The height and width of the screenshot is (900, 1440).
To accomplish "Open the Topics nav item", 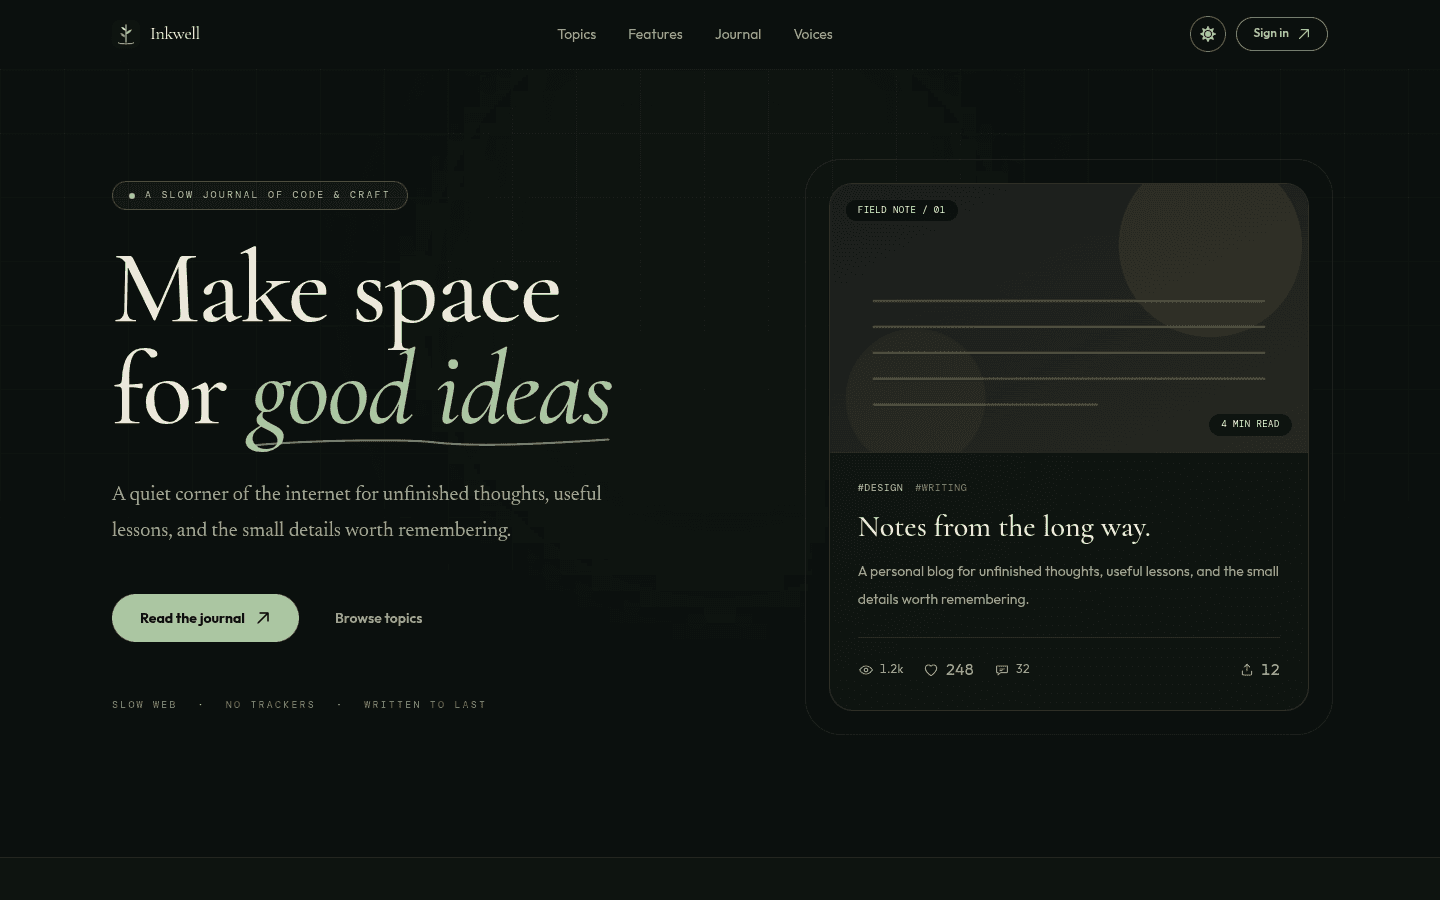I will pyautogui.click(x=577, y=34).
